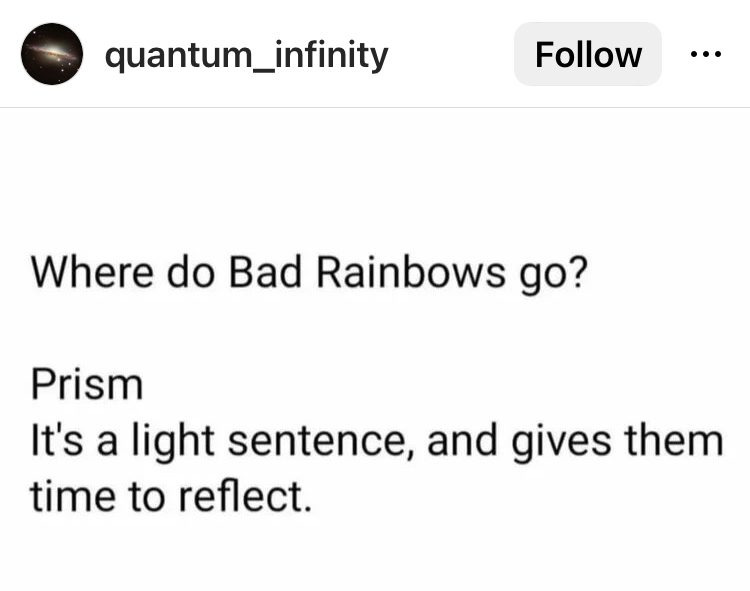750x591 pixels.
Task: Click the word 'light' in the punchline
Action: [173, 442]
